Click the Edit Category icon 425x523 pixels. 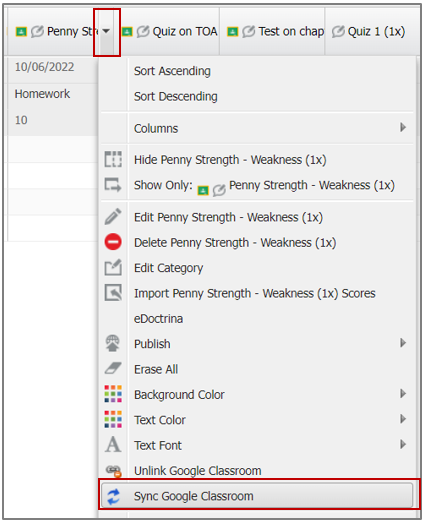pos(113,268)
